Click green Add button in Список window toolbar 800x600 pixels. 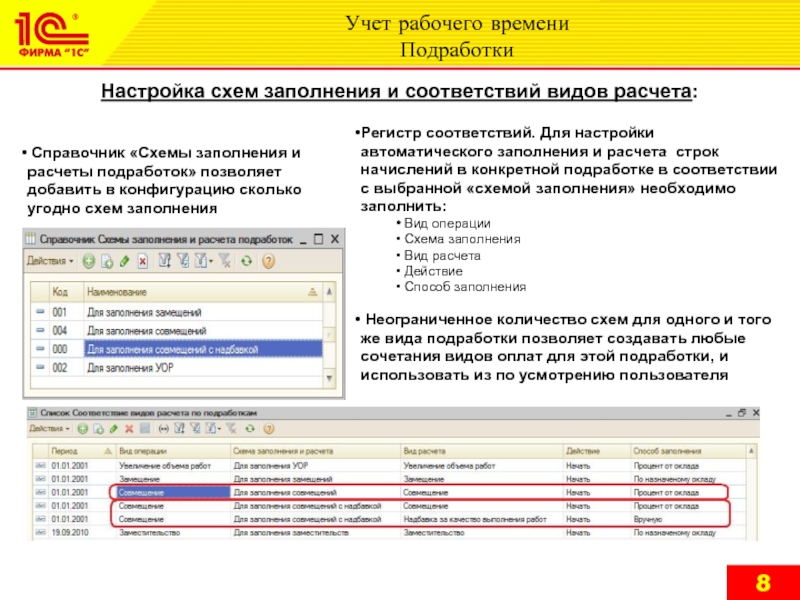[83, 429]
